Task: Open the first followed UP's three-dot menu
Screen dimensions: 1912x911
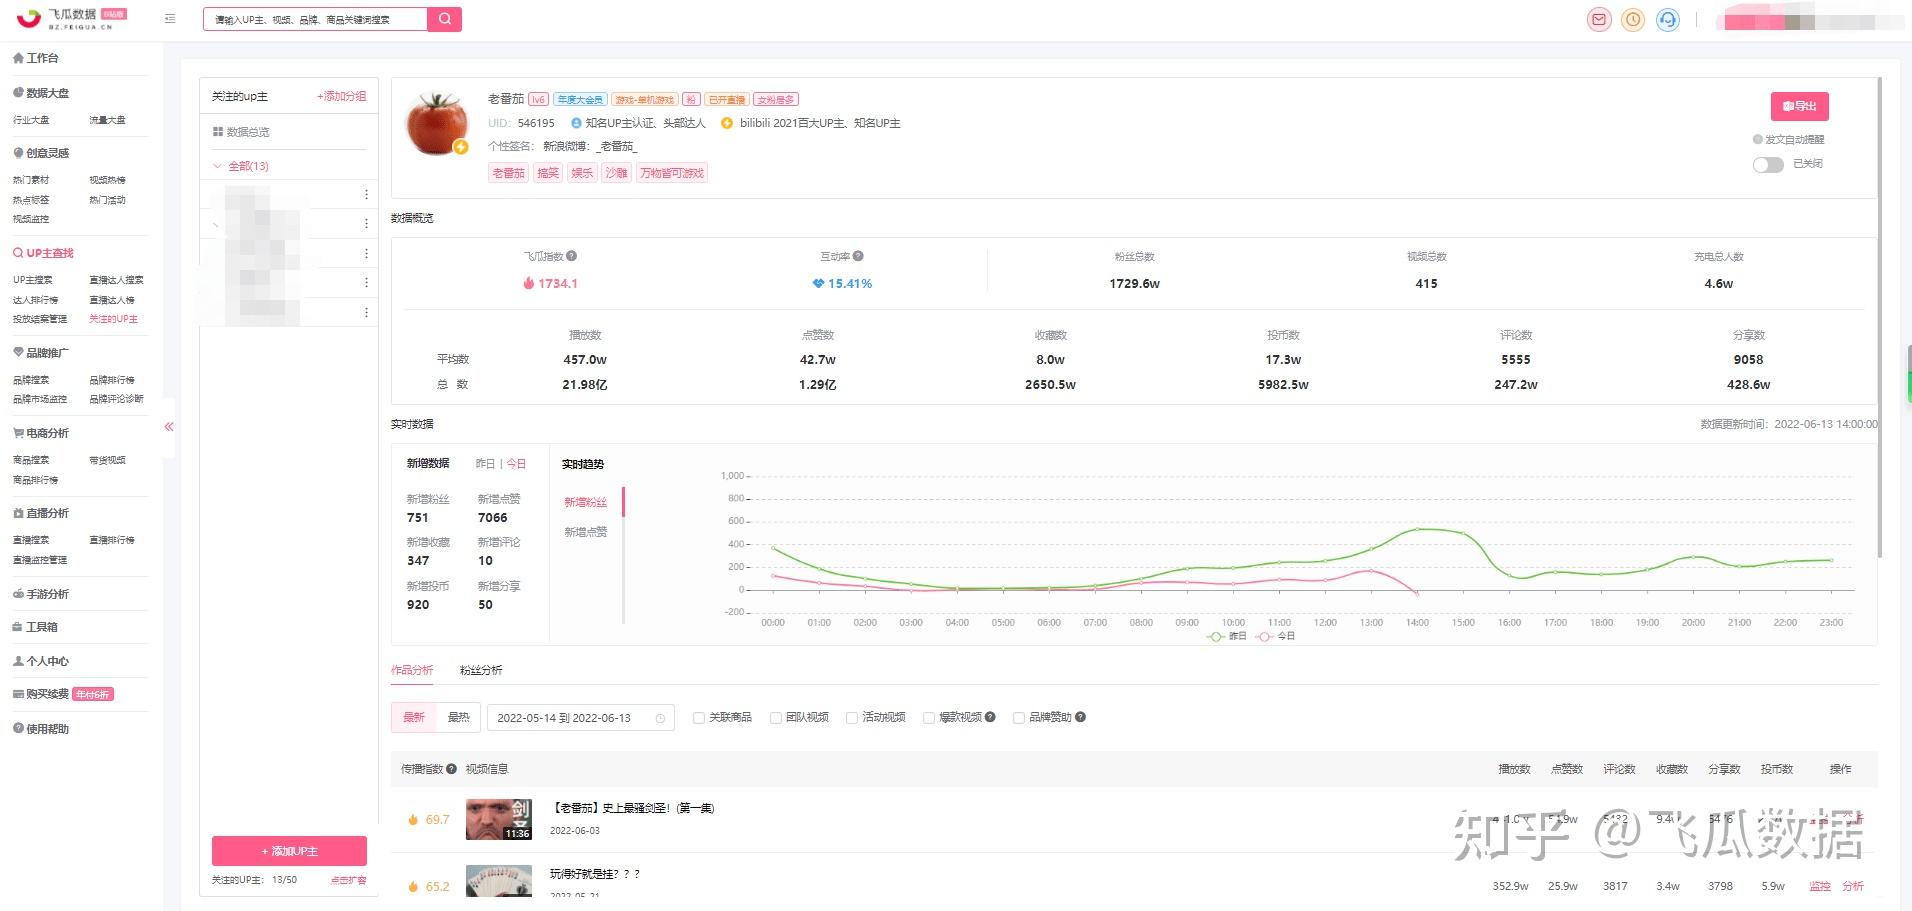Action: pyautogui.click(x=366, y=194)
